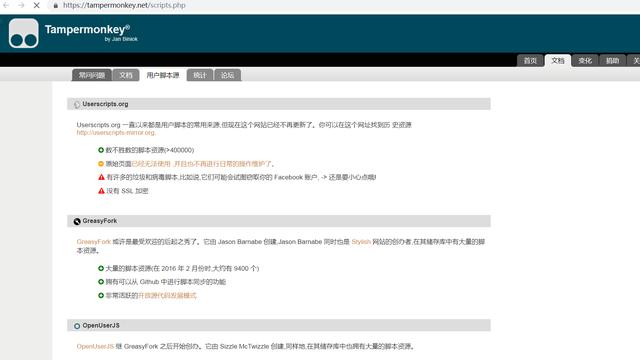Select the 文档 top navigation tab
The image size is (640, 360).
click(x=558, y=60)
